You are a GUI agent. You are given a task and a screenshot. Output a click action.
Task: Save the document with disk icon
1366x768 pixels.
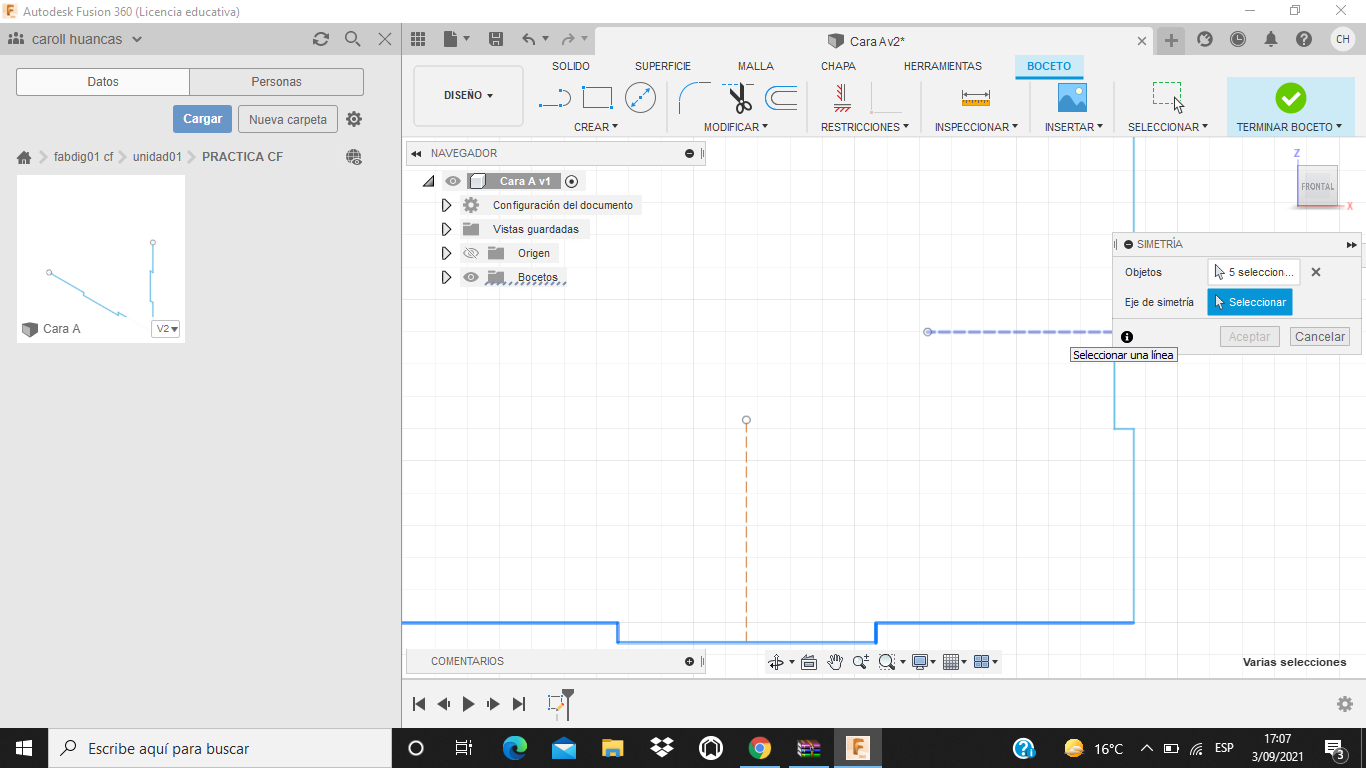click(495, 39)
